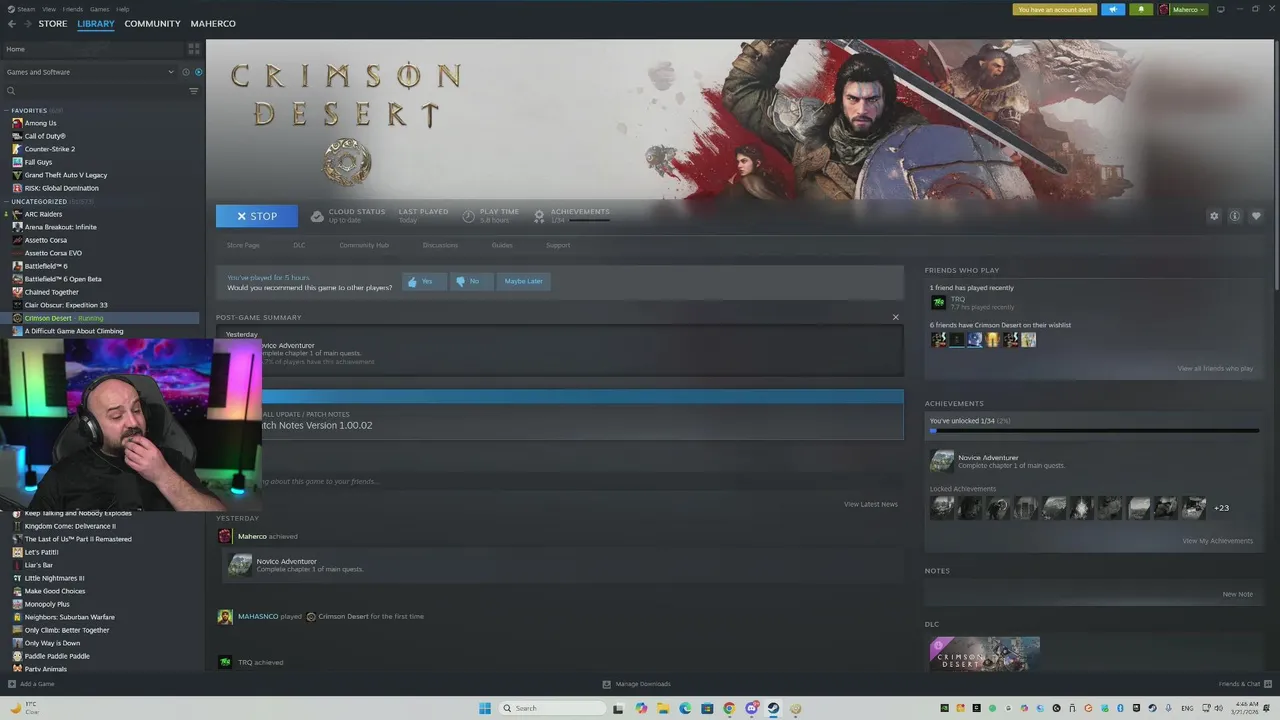1280x720 pixels.
Task: Toggle the ready-to-play filter icon
Action: 198,72
